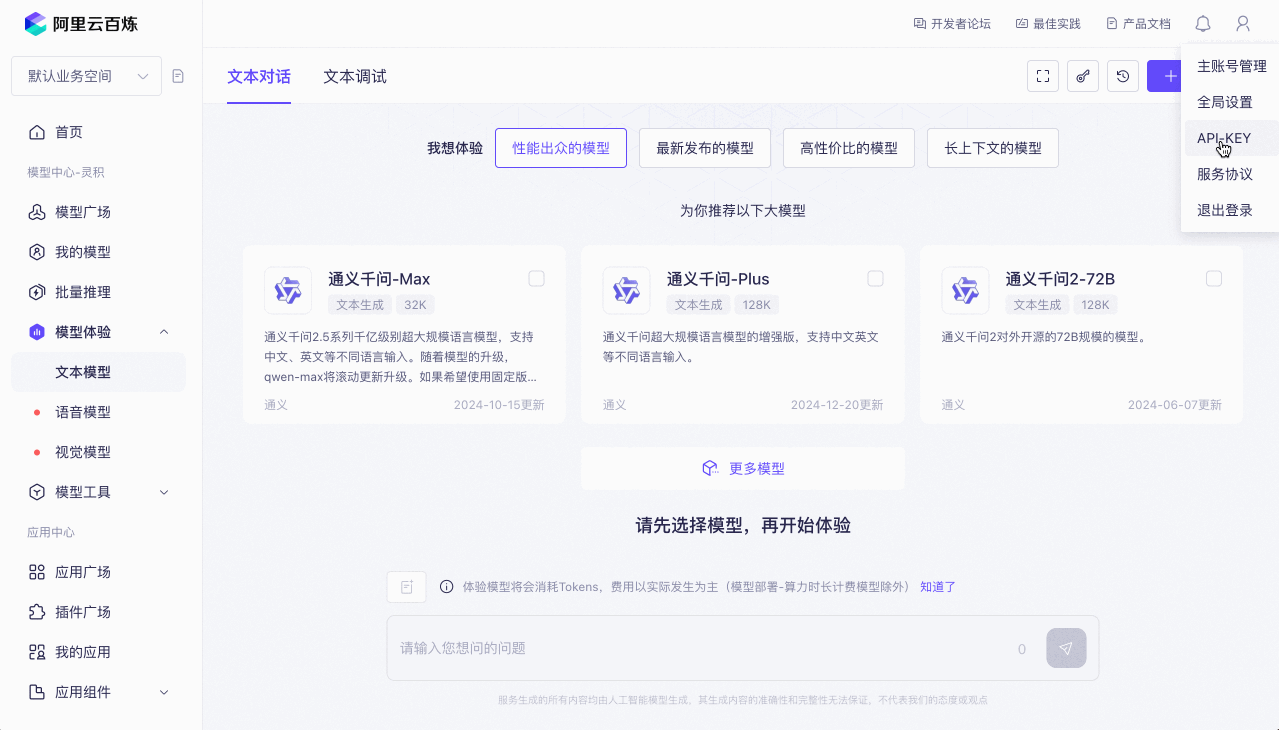Screen dimensions: 1279x730
Task: Click the 通义千问2-72B model logo
Action: (x=965, y=291)
